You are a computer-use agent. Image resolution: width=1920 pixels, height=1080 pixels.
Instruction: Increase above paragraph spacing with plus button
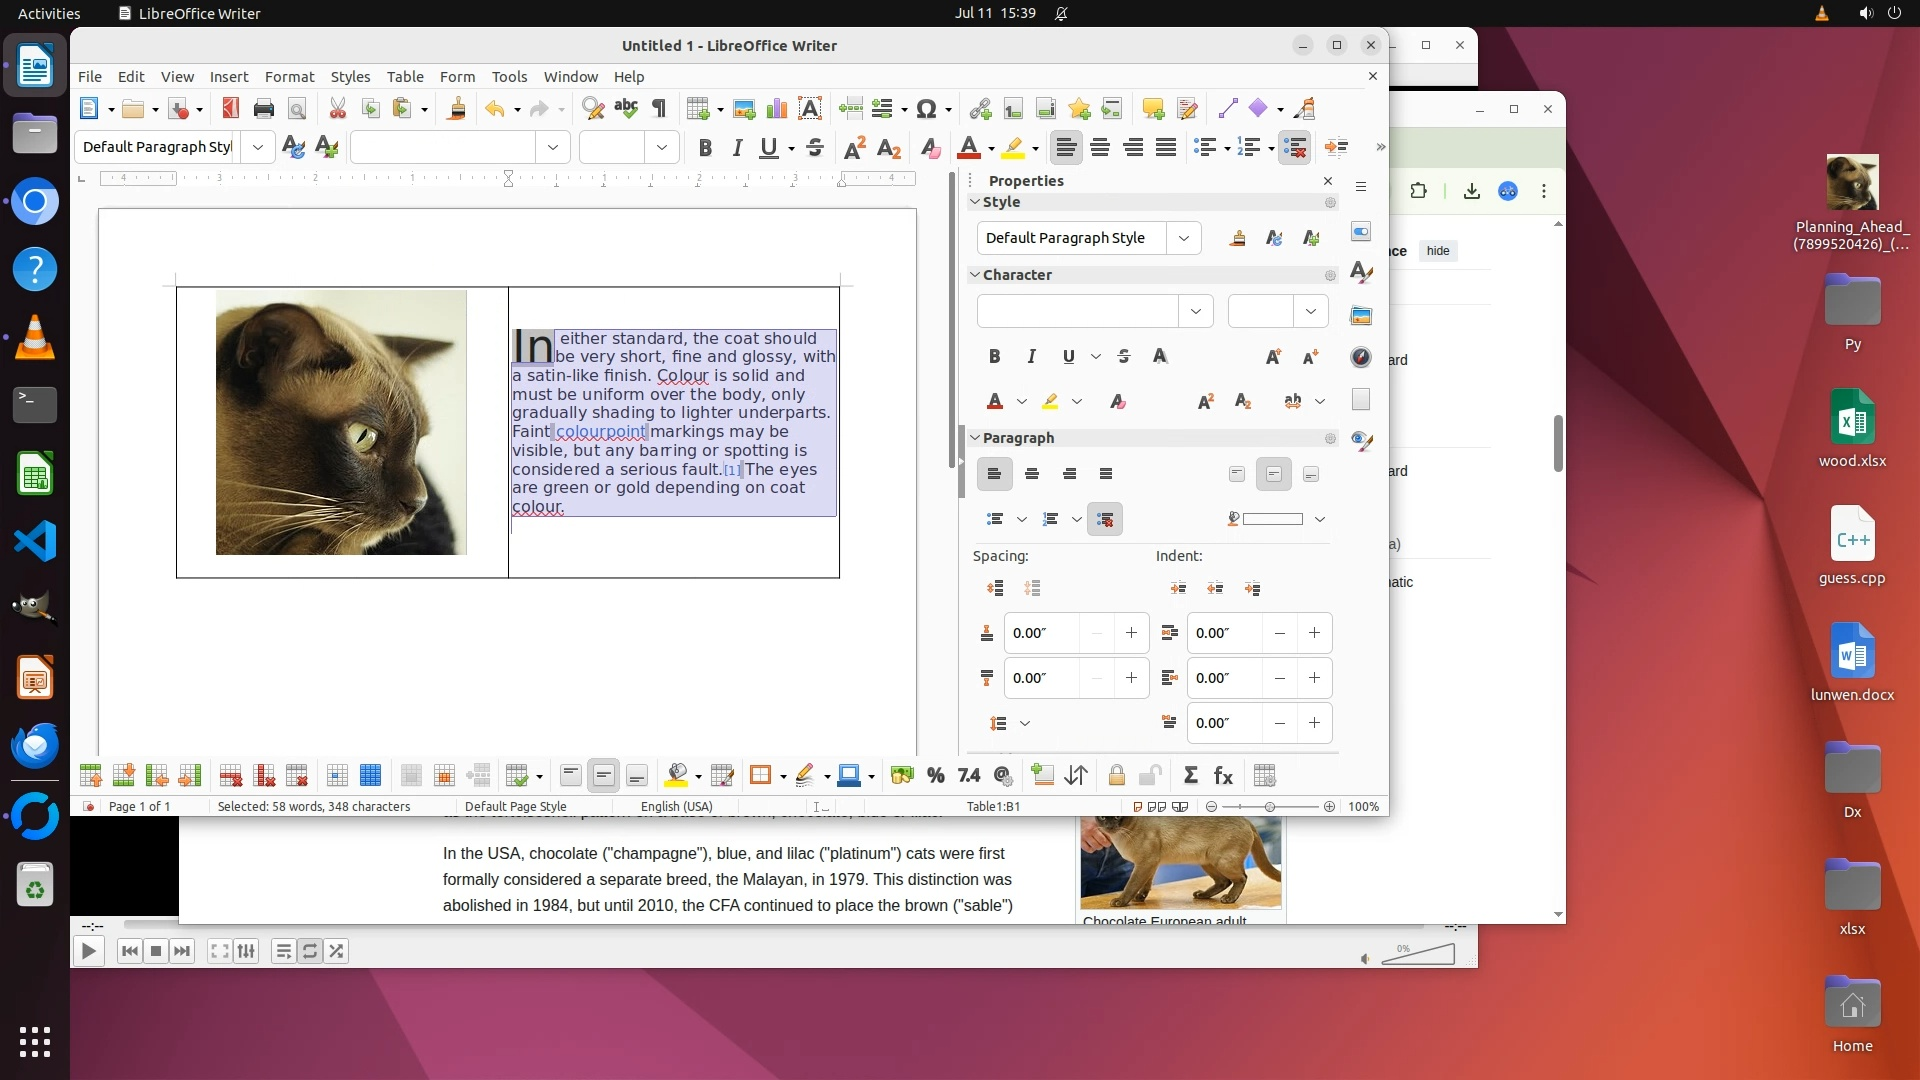[x=1131, y=633]
